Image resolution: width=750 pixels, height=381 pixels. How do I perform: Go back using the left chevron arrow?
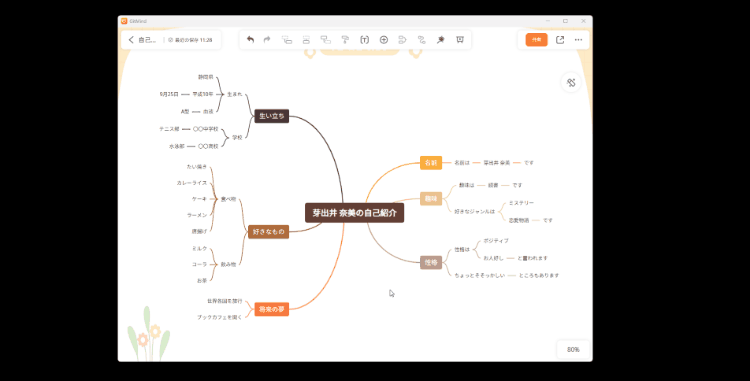(131, 40)
